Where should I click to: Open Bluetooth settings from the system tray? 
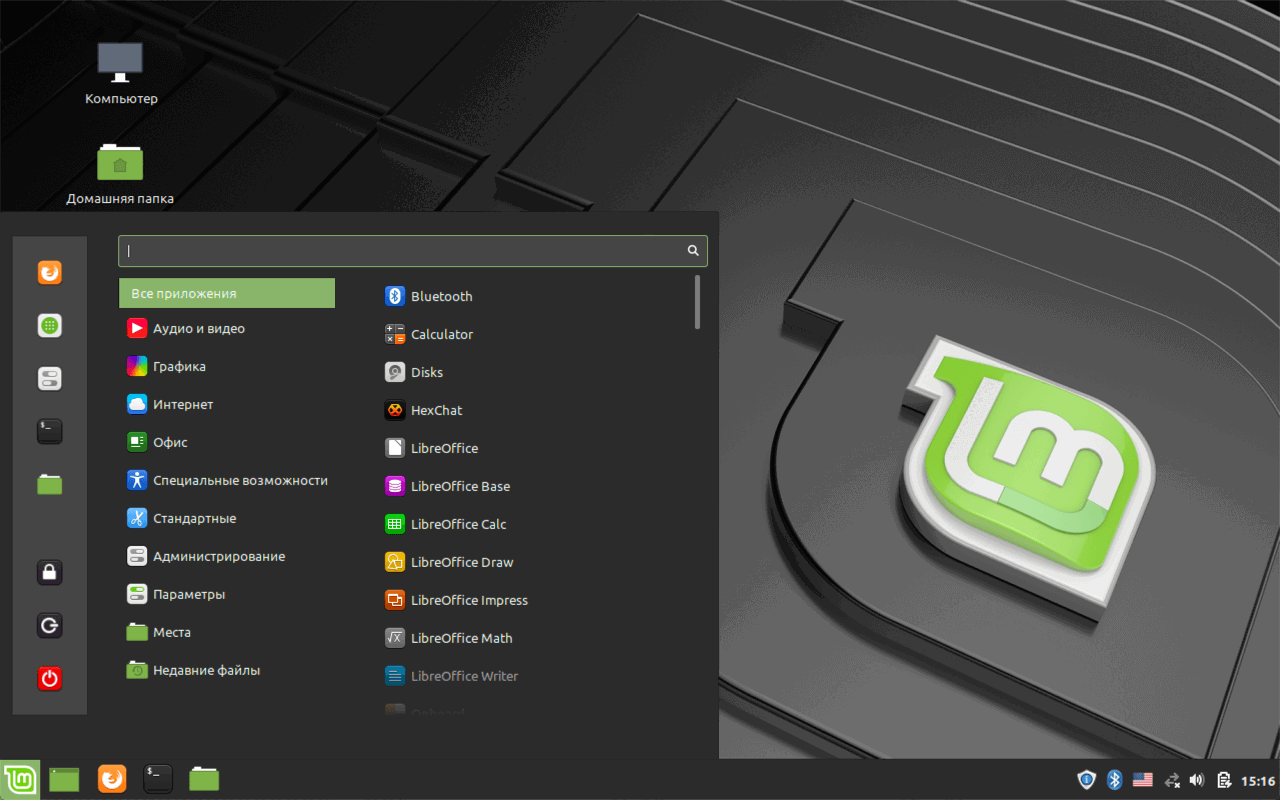(x=1114, y=779)
